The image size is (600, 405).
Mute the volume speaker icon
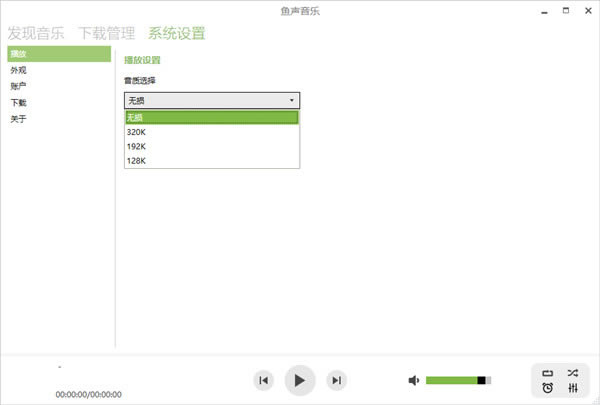point(414,380)
